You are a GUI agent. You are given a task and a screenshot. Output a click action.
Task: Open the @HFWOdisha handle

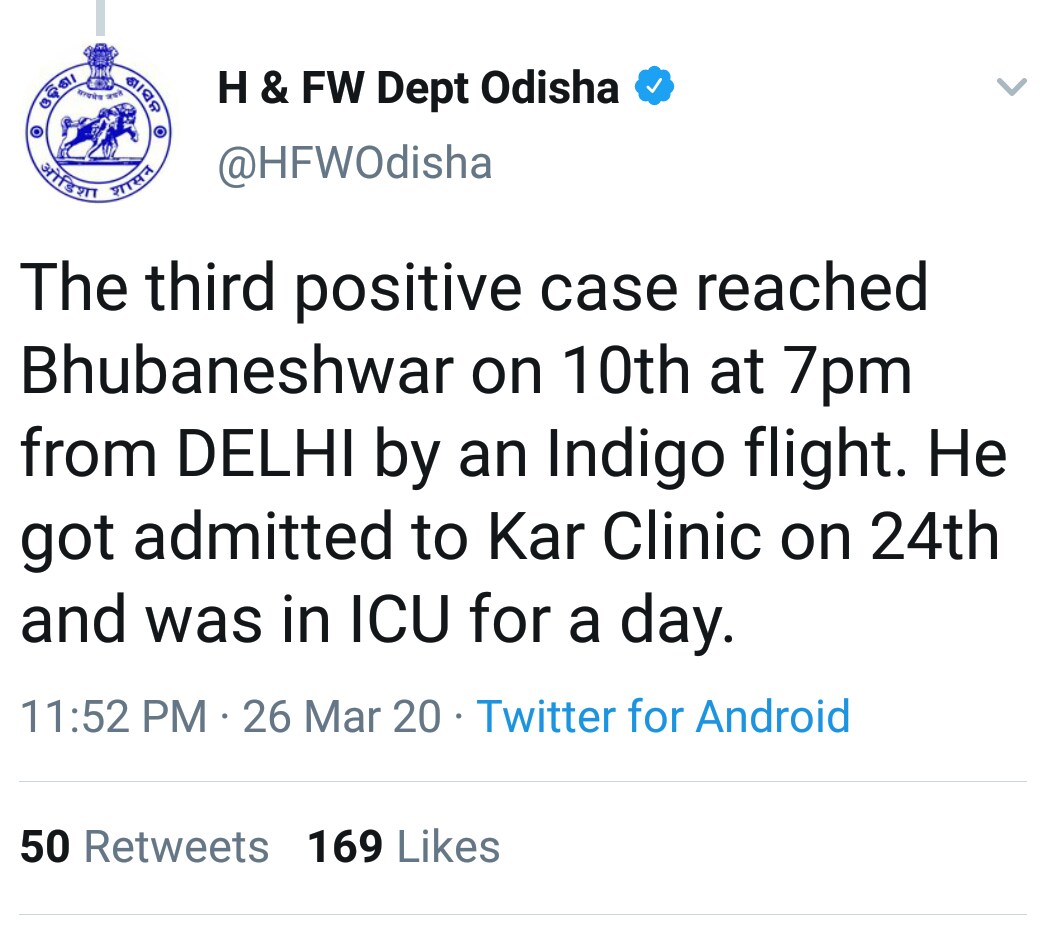coord(355,163)
